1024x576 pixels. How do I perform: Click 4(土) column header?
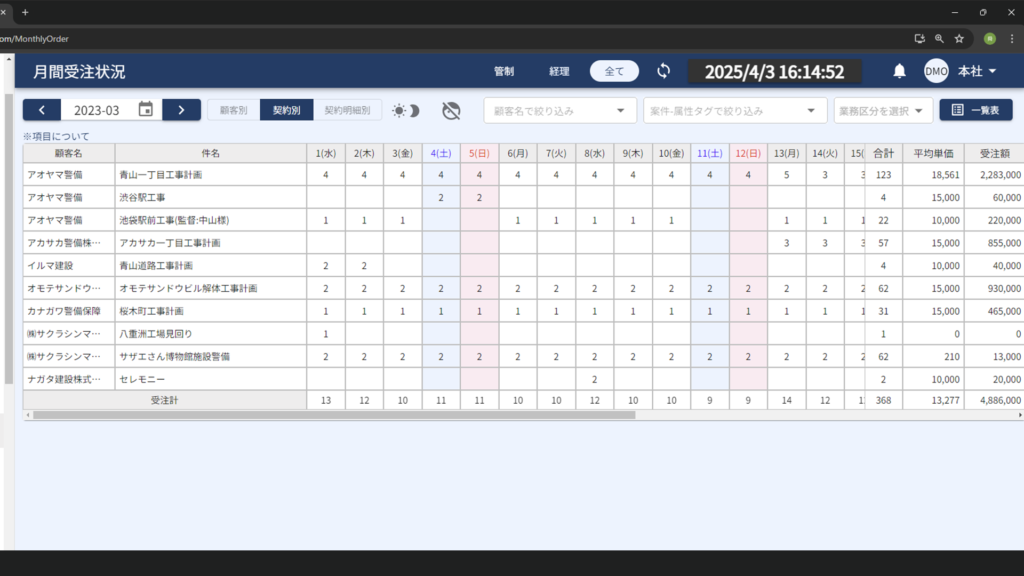point(441,153)
